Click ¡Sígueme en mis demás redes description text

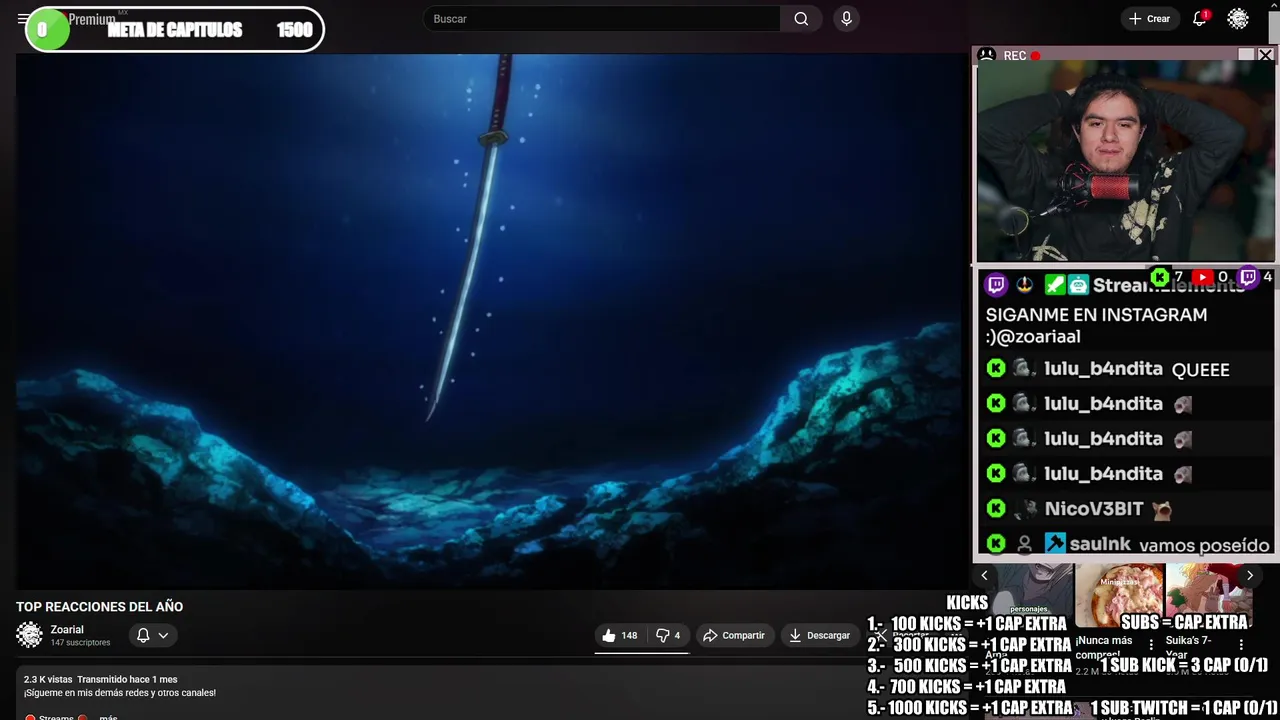tap(120, 693)
